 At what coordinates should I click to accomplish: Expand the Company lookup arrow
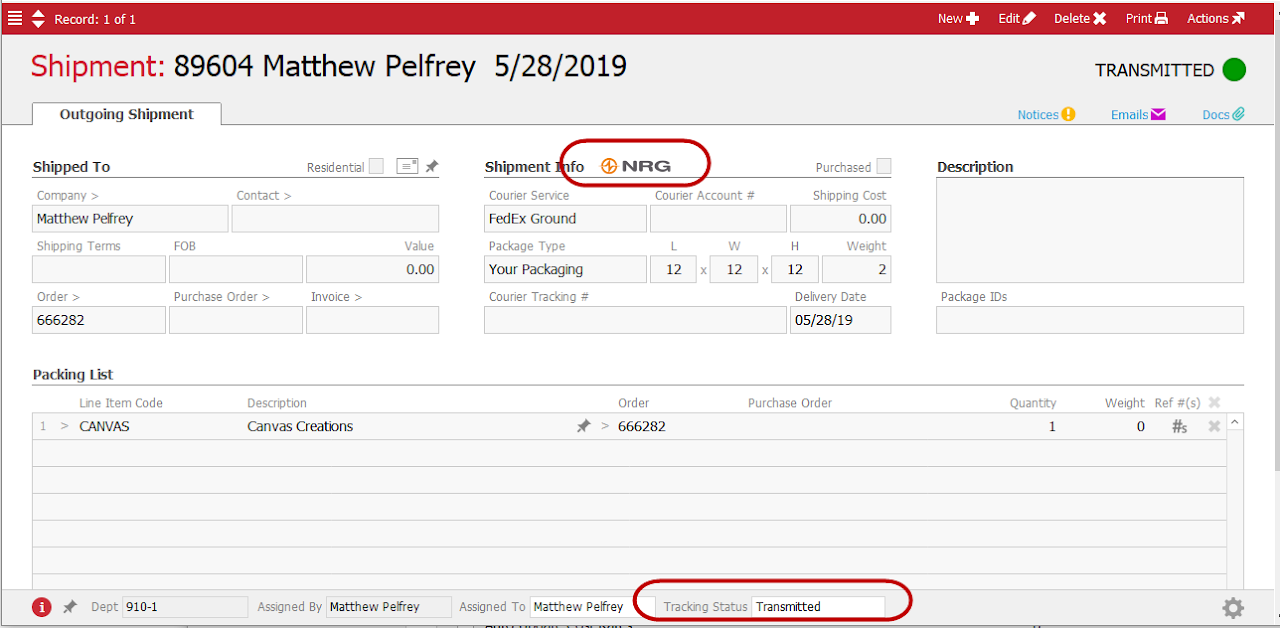click(x=95, y=196)
